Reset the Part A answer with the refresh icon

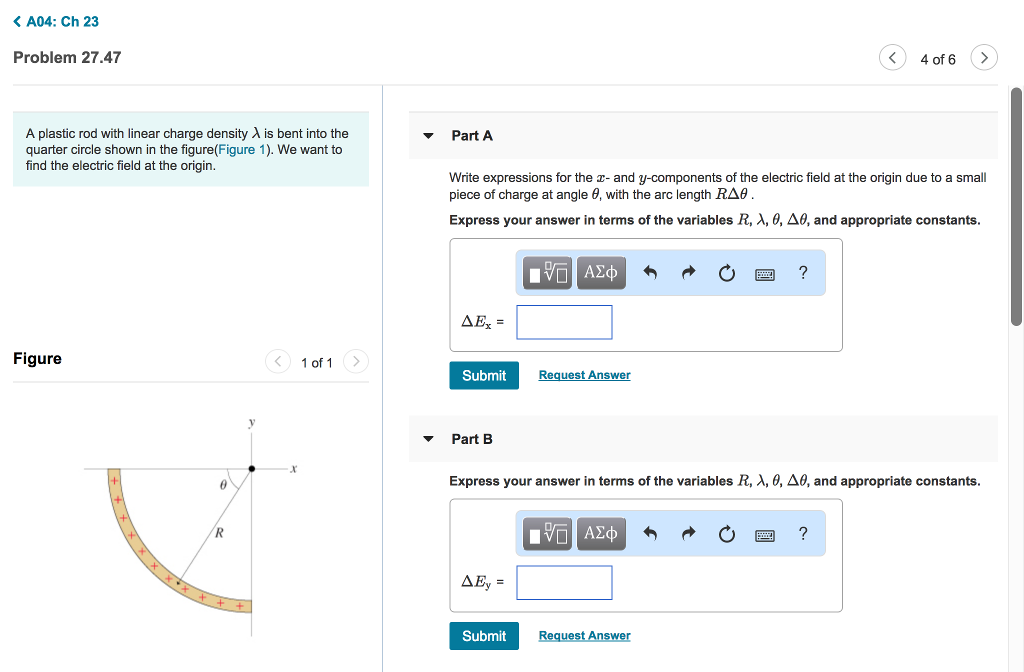click(726, 272)
